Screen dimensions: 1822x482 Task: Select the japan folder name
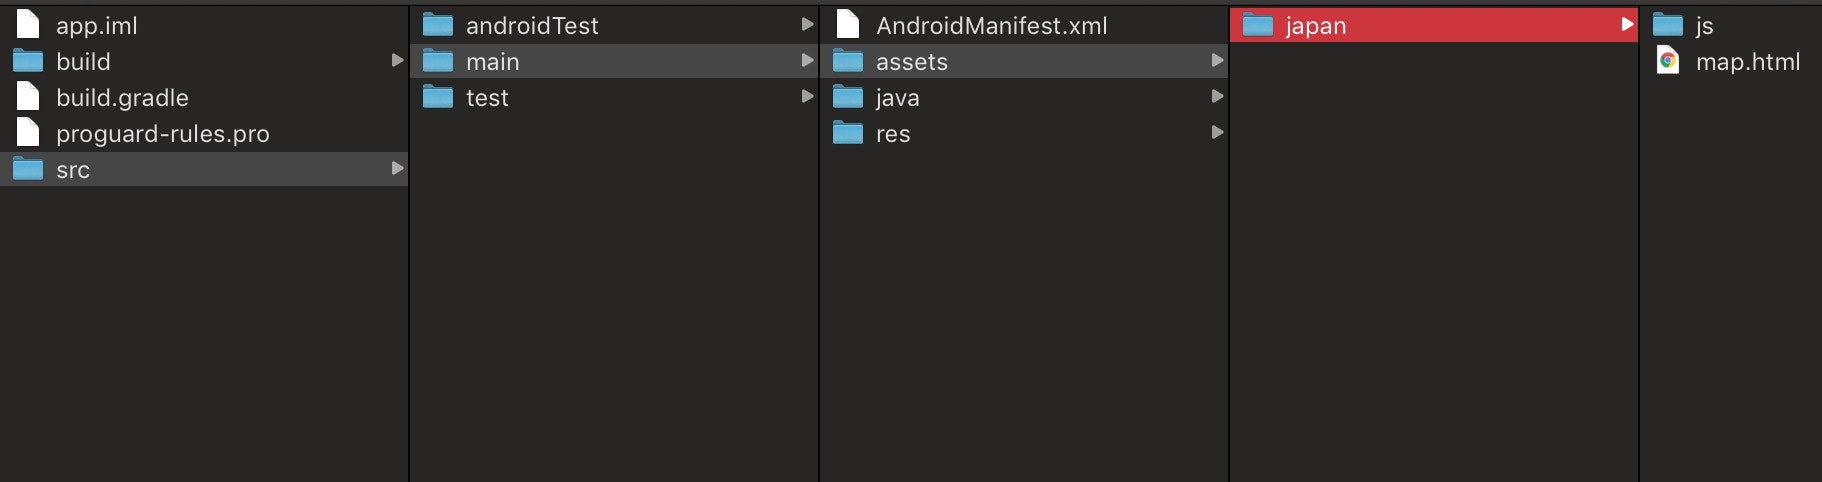tap(1316, 26)
